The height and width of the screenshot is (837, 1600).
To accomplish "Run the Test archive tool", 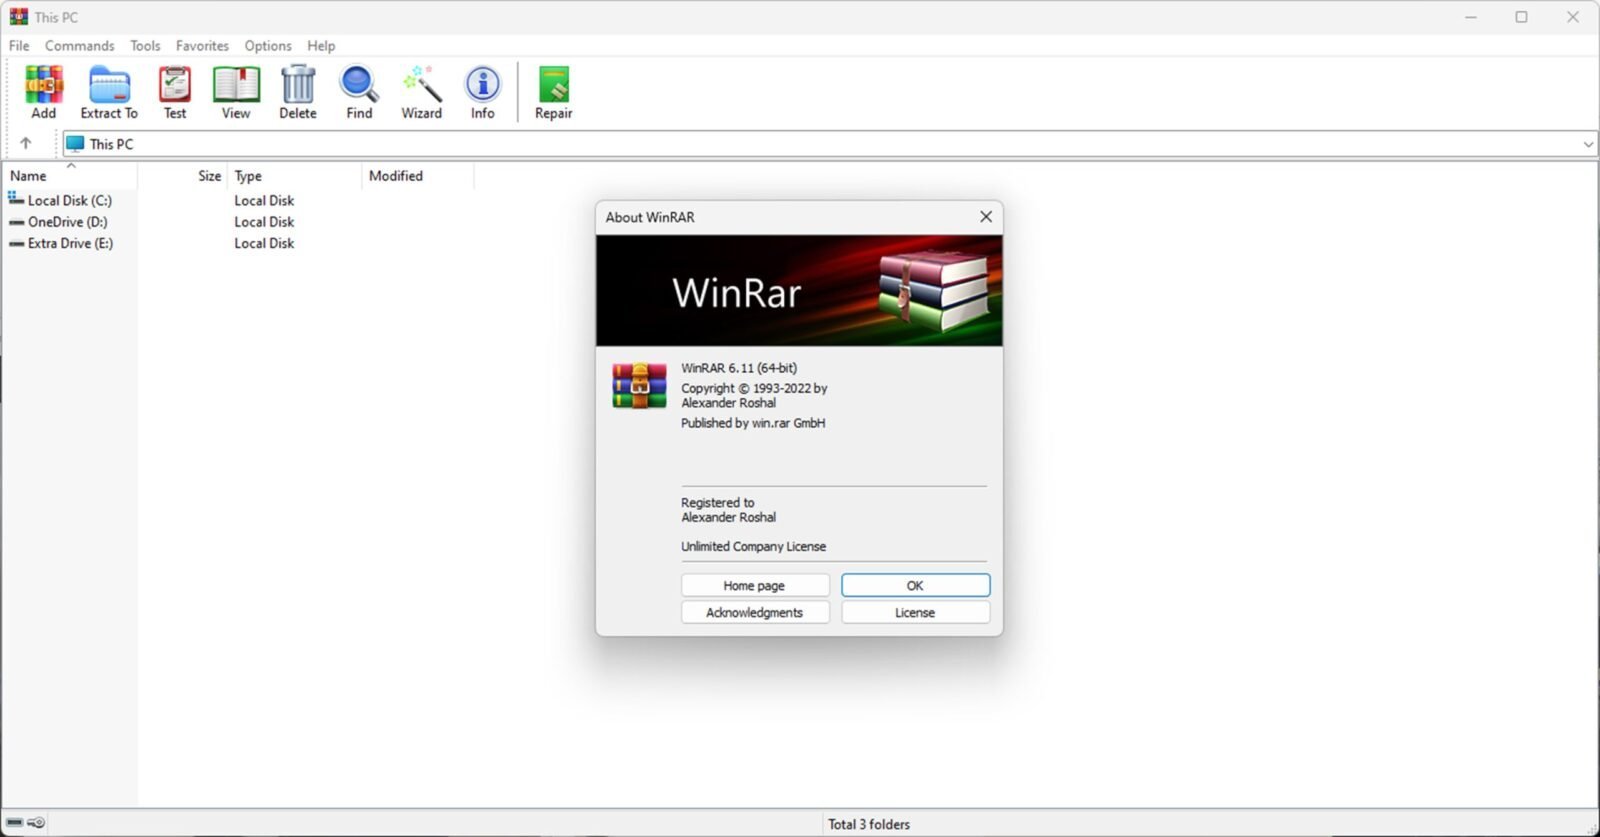I will pos(175,92).
